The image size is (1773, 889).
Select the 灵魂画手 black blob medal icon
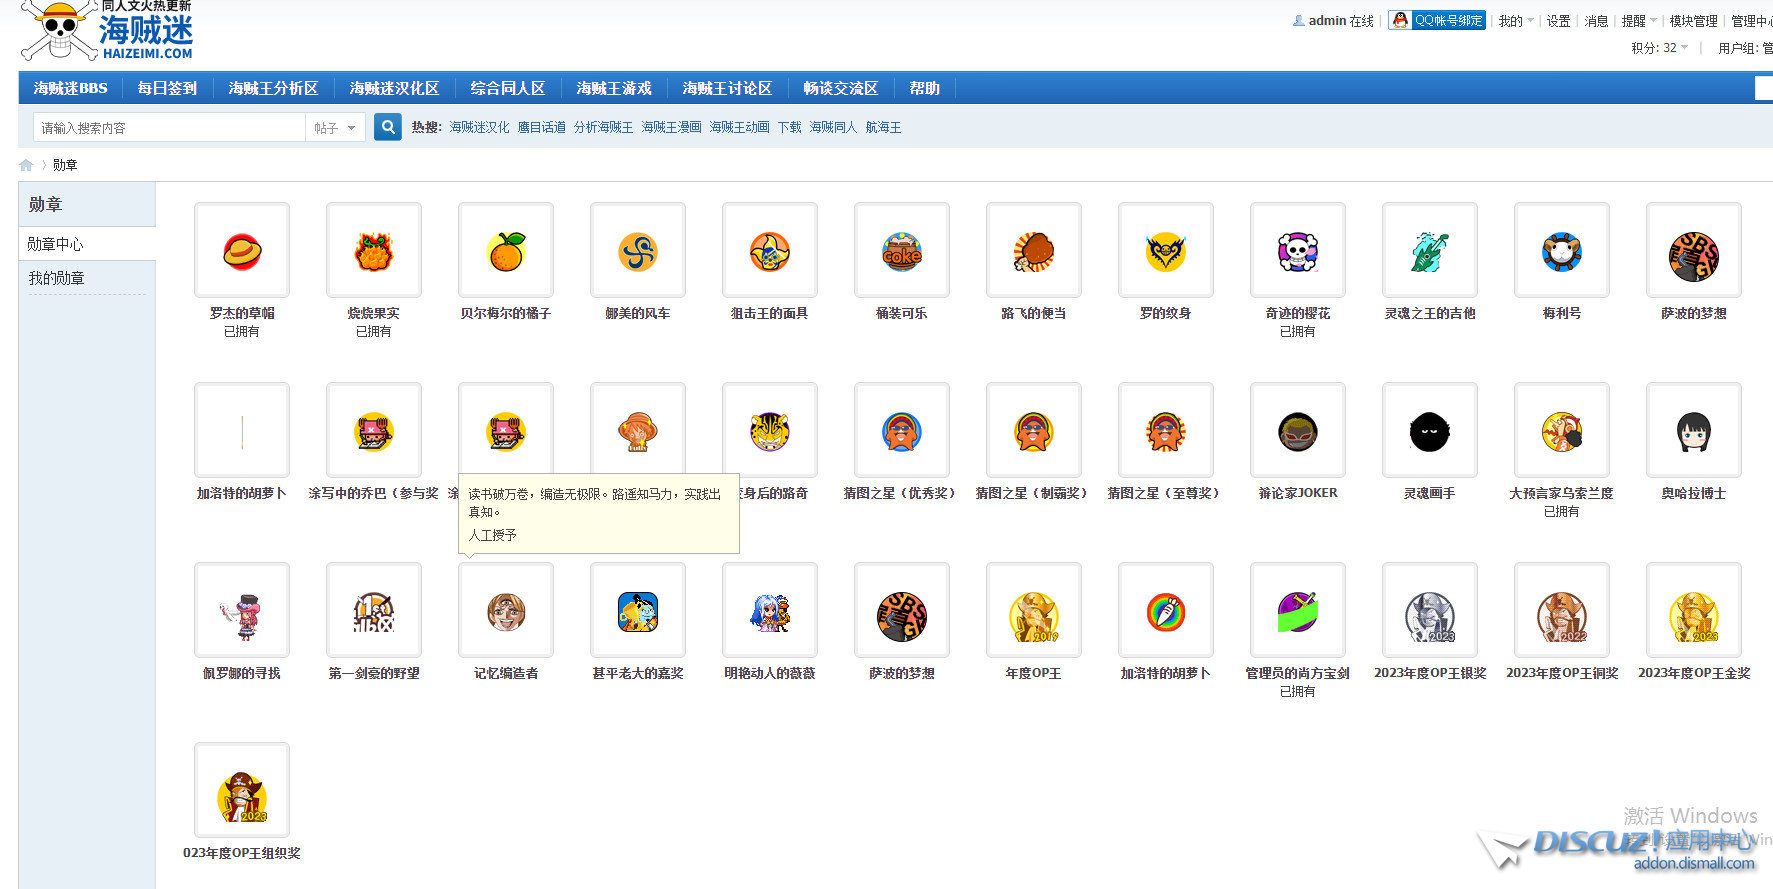pos(1430,431)
